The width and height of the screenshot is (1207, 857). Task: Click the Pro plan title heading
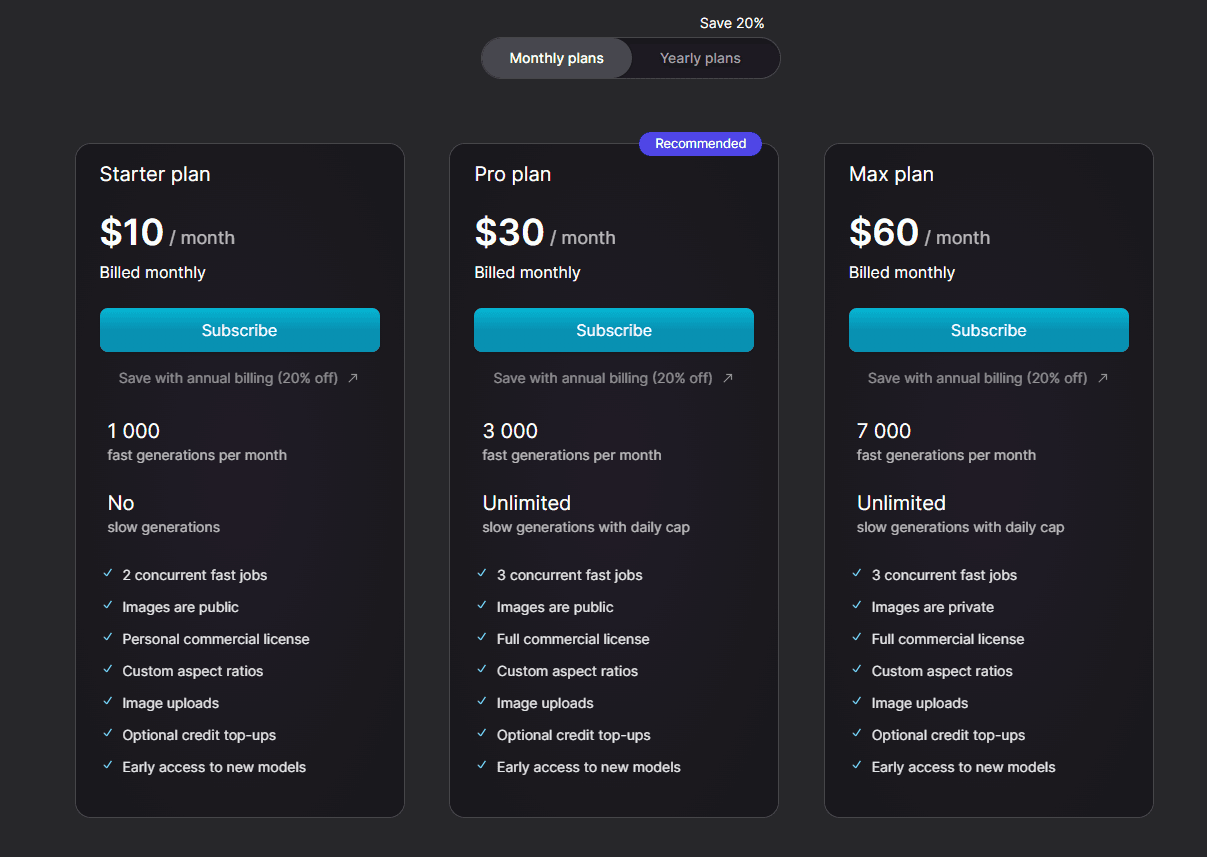pyautogui.click(x=513, y=174)
